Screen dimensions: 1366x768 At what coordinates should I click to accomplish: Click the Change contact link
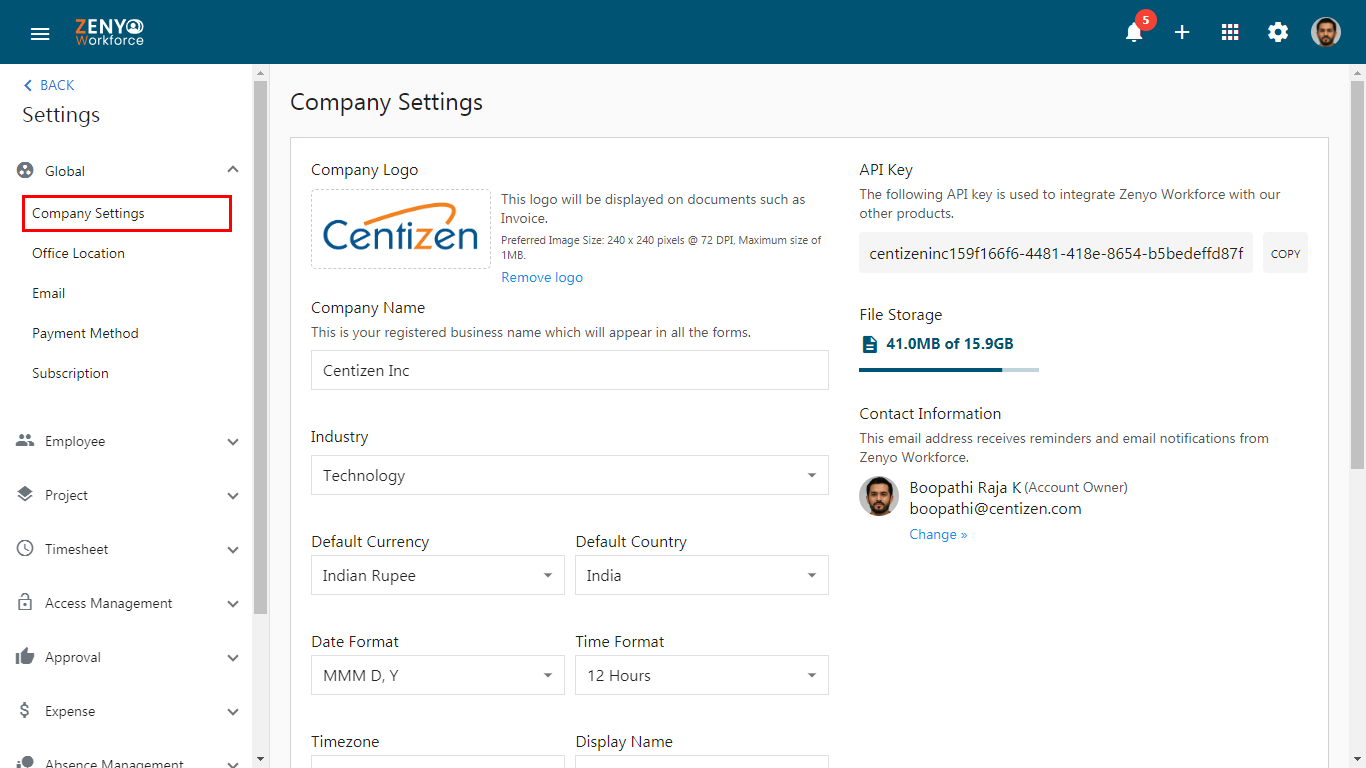pyautogui.click(x=938, y=534)
